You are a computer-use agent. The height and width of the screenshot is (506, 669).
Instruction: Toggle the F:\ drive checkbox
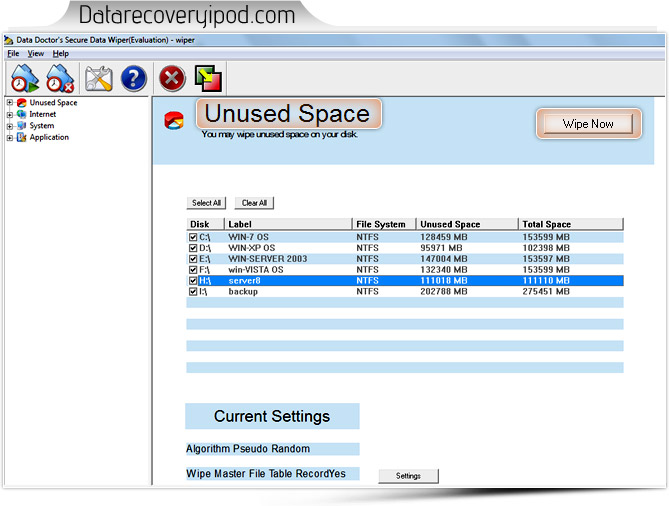point(193,270)
